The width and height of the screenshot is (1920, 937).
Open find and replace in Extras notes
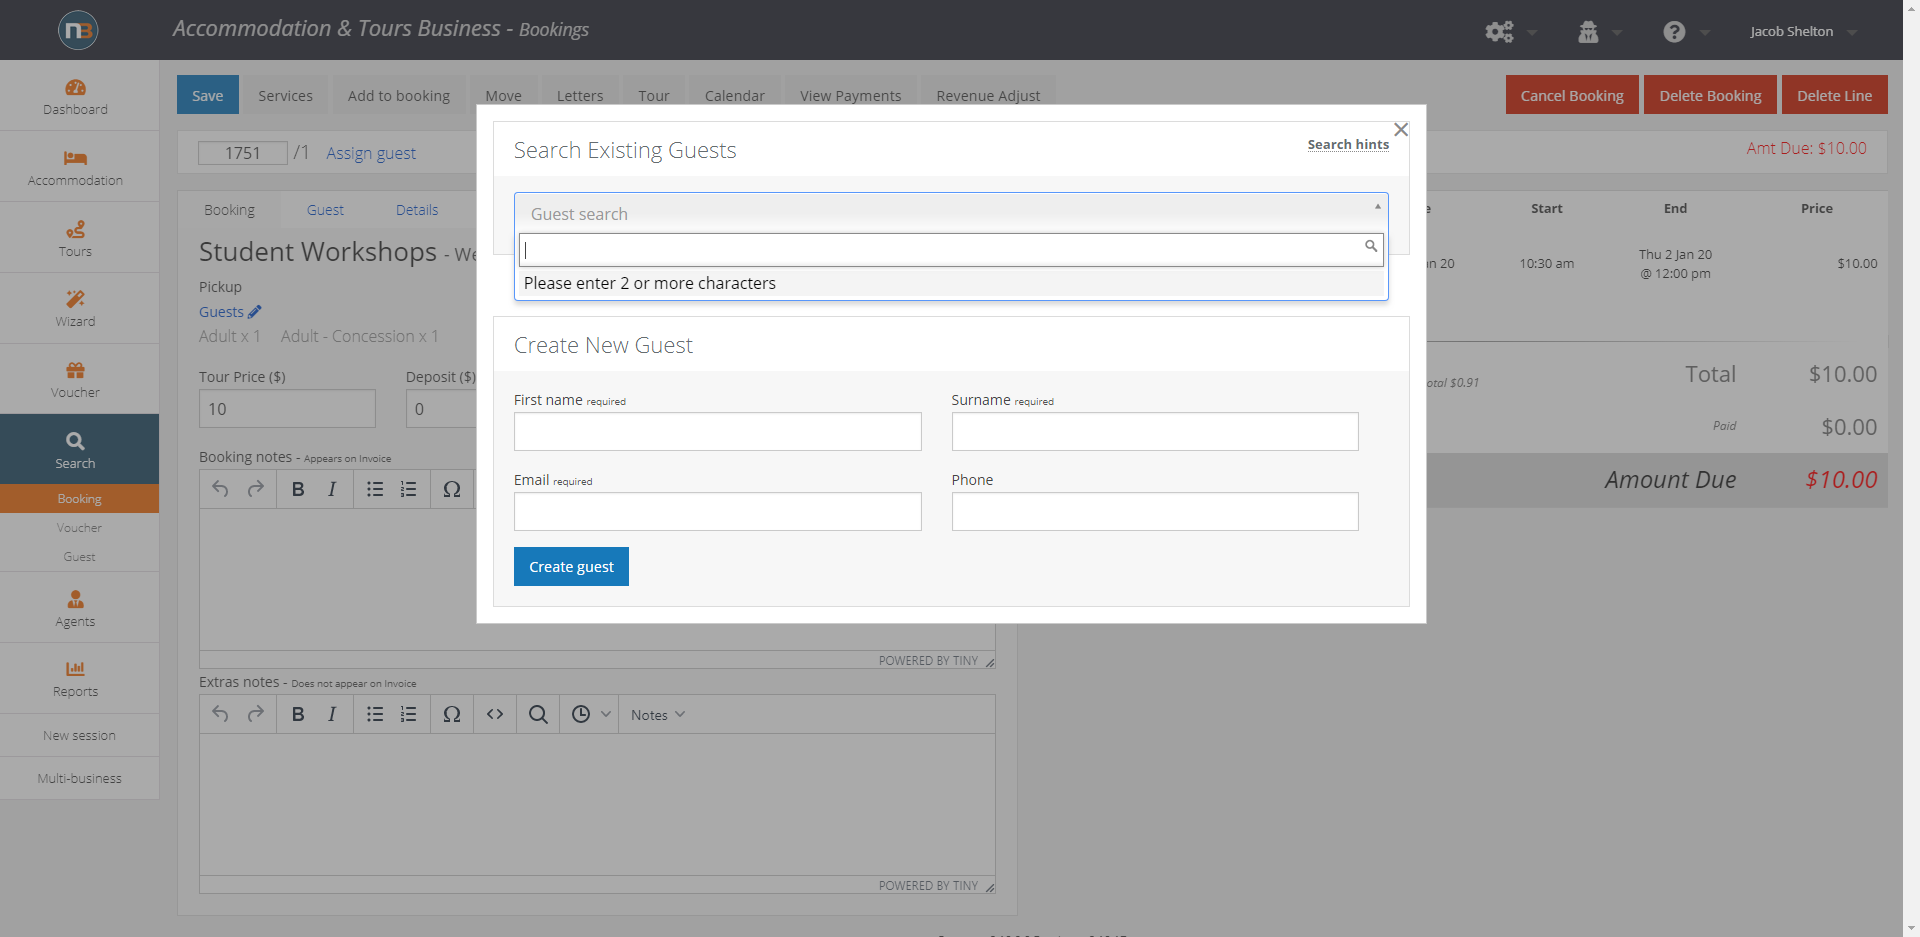[x=538, y=714]
